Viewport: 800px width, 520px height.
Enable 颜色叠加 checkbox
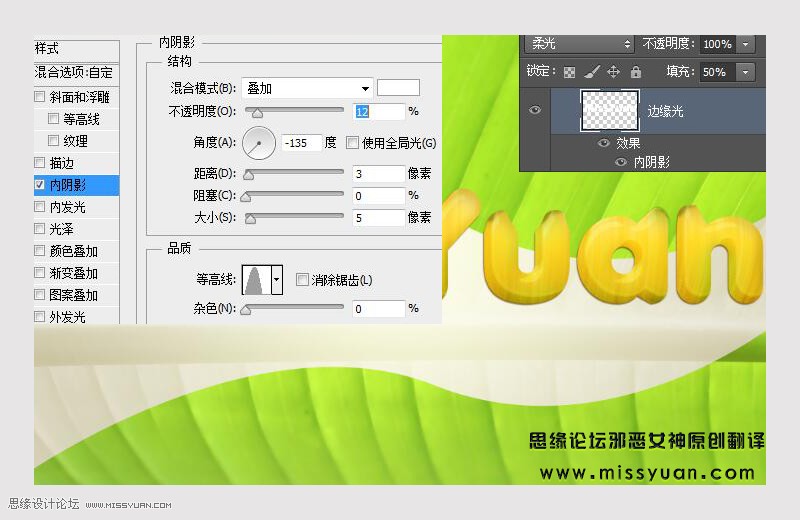pyautogui.click(x=39, y=250)
